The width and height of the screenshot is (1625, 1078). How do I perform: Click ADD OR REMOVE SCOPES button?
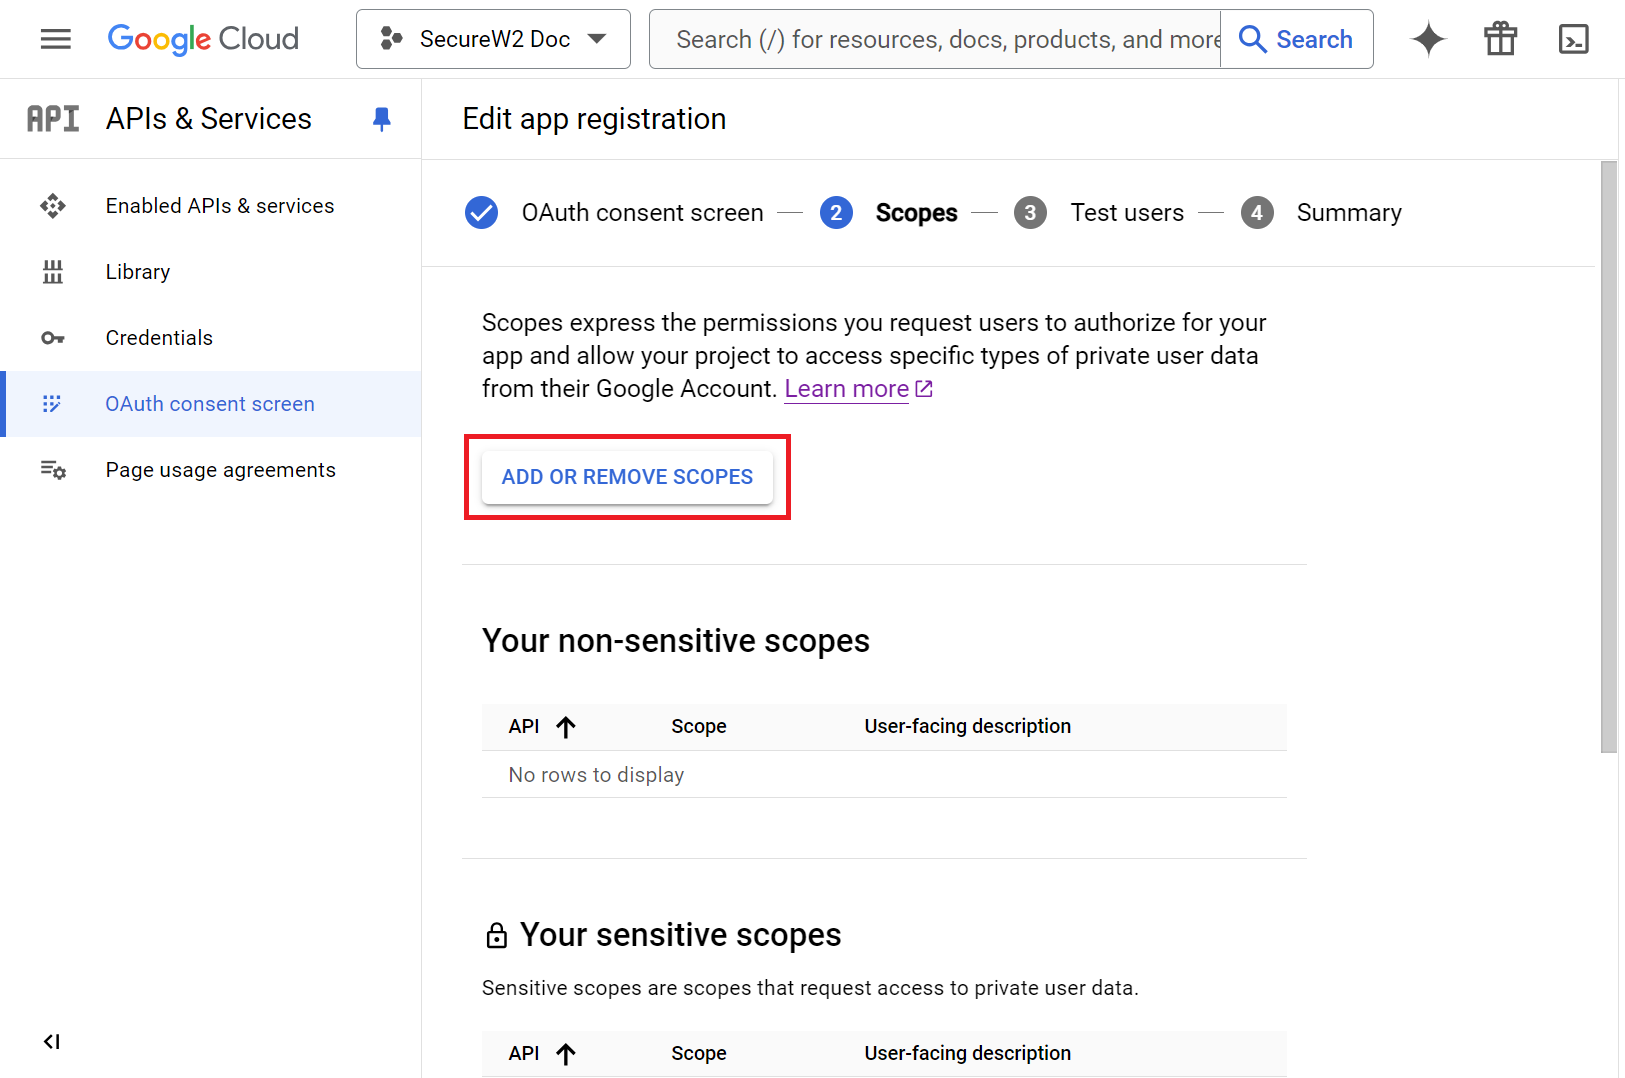tap(627, 477)
